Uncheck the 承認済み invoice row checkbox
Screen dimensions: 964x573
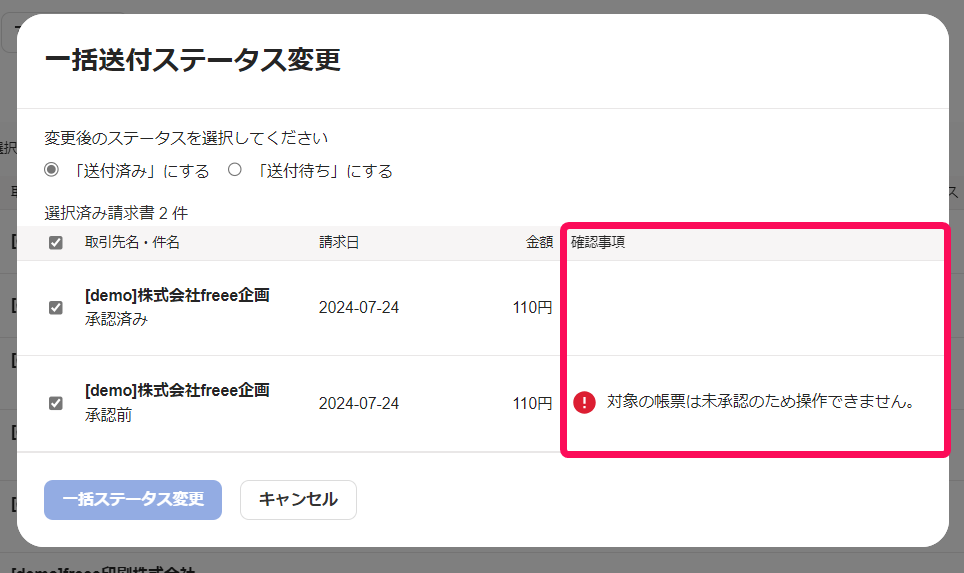point(56,307)
